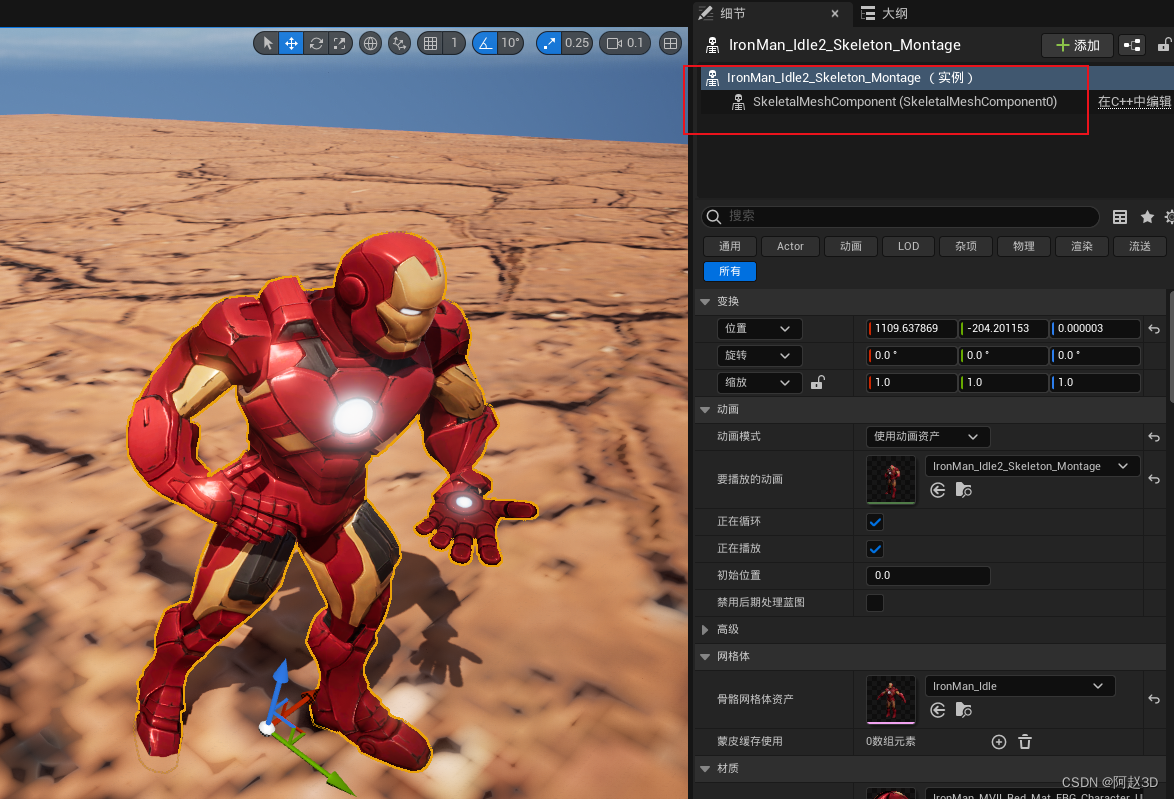Click position X field 1109.637869

coord(912,329)
